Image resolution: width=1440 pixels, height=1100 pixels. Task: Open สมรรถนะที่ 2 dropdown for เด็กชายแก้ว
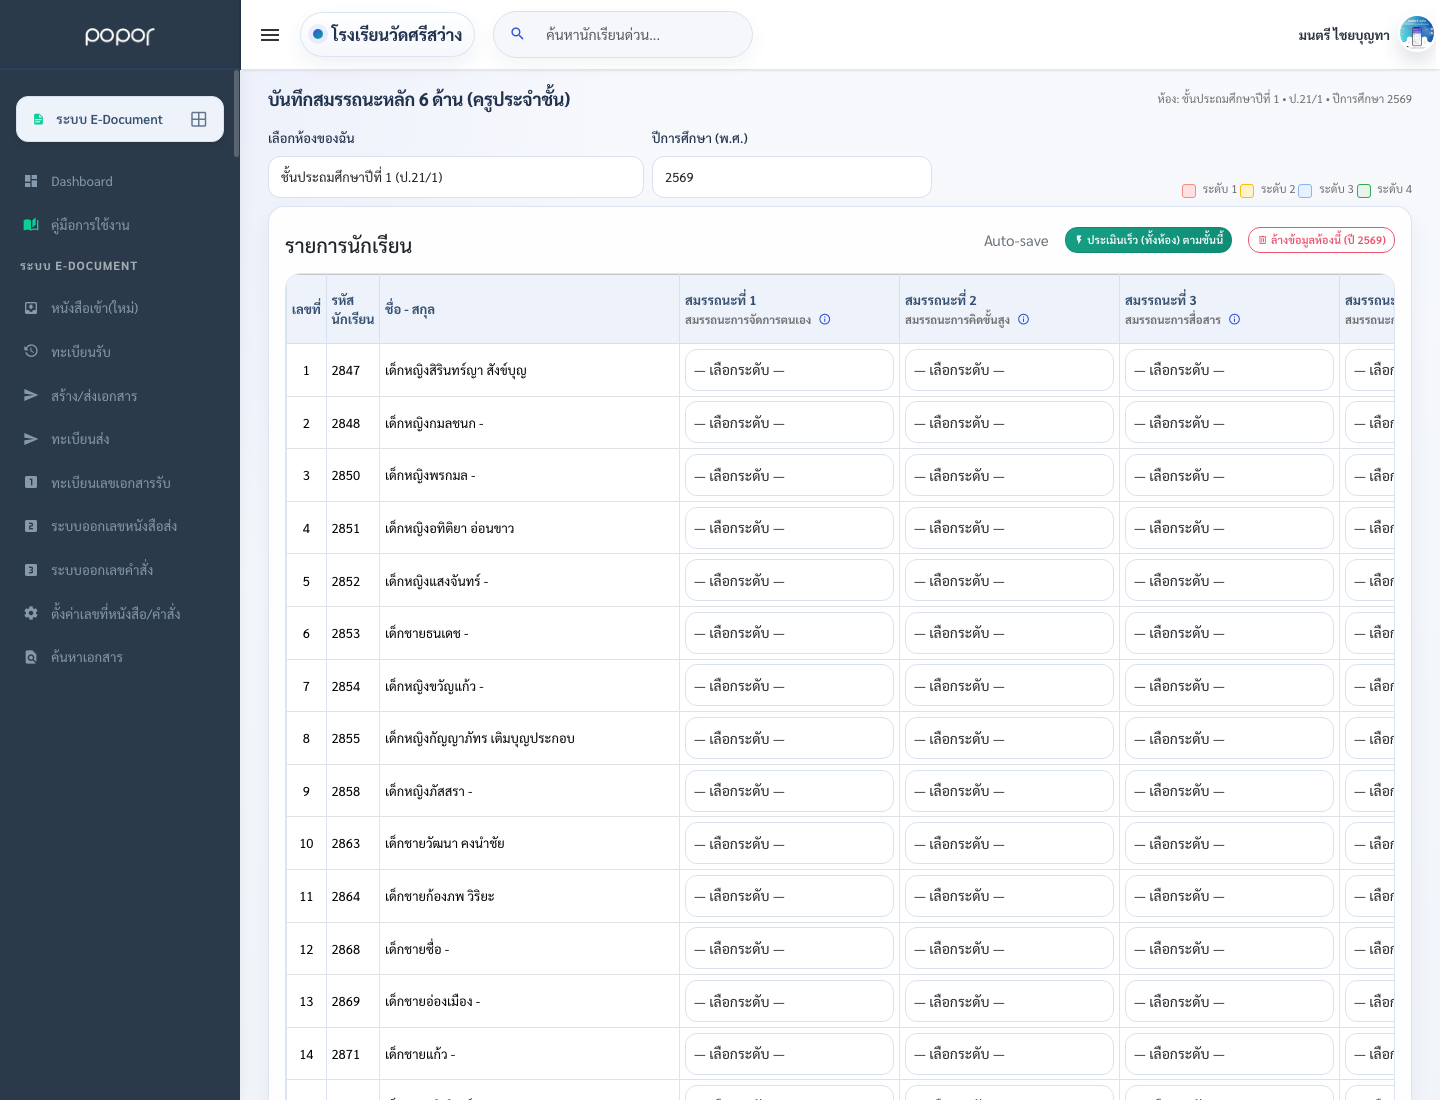point(1009,1054)
